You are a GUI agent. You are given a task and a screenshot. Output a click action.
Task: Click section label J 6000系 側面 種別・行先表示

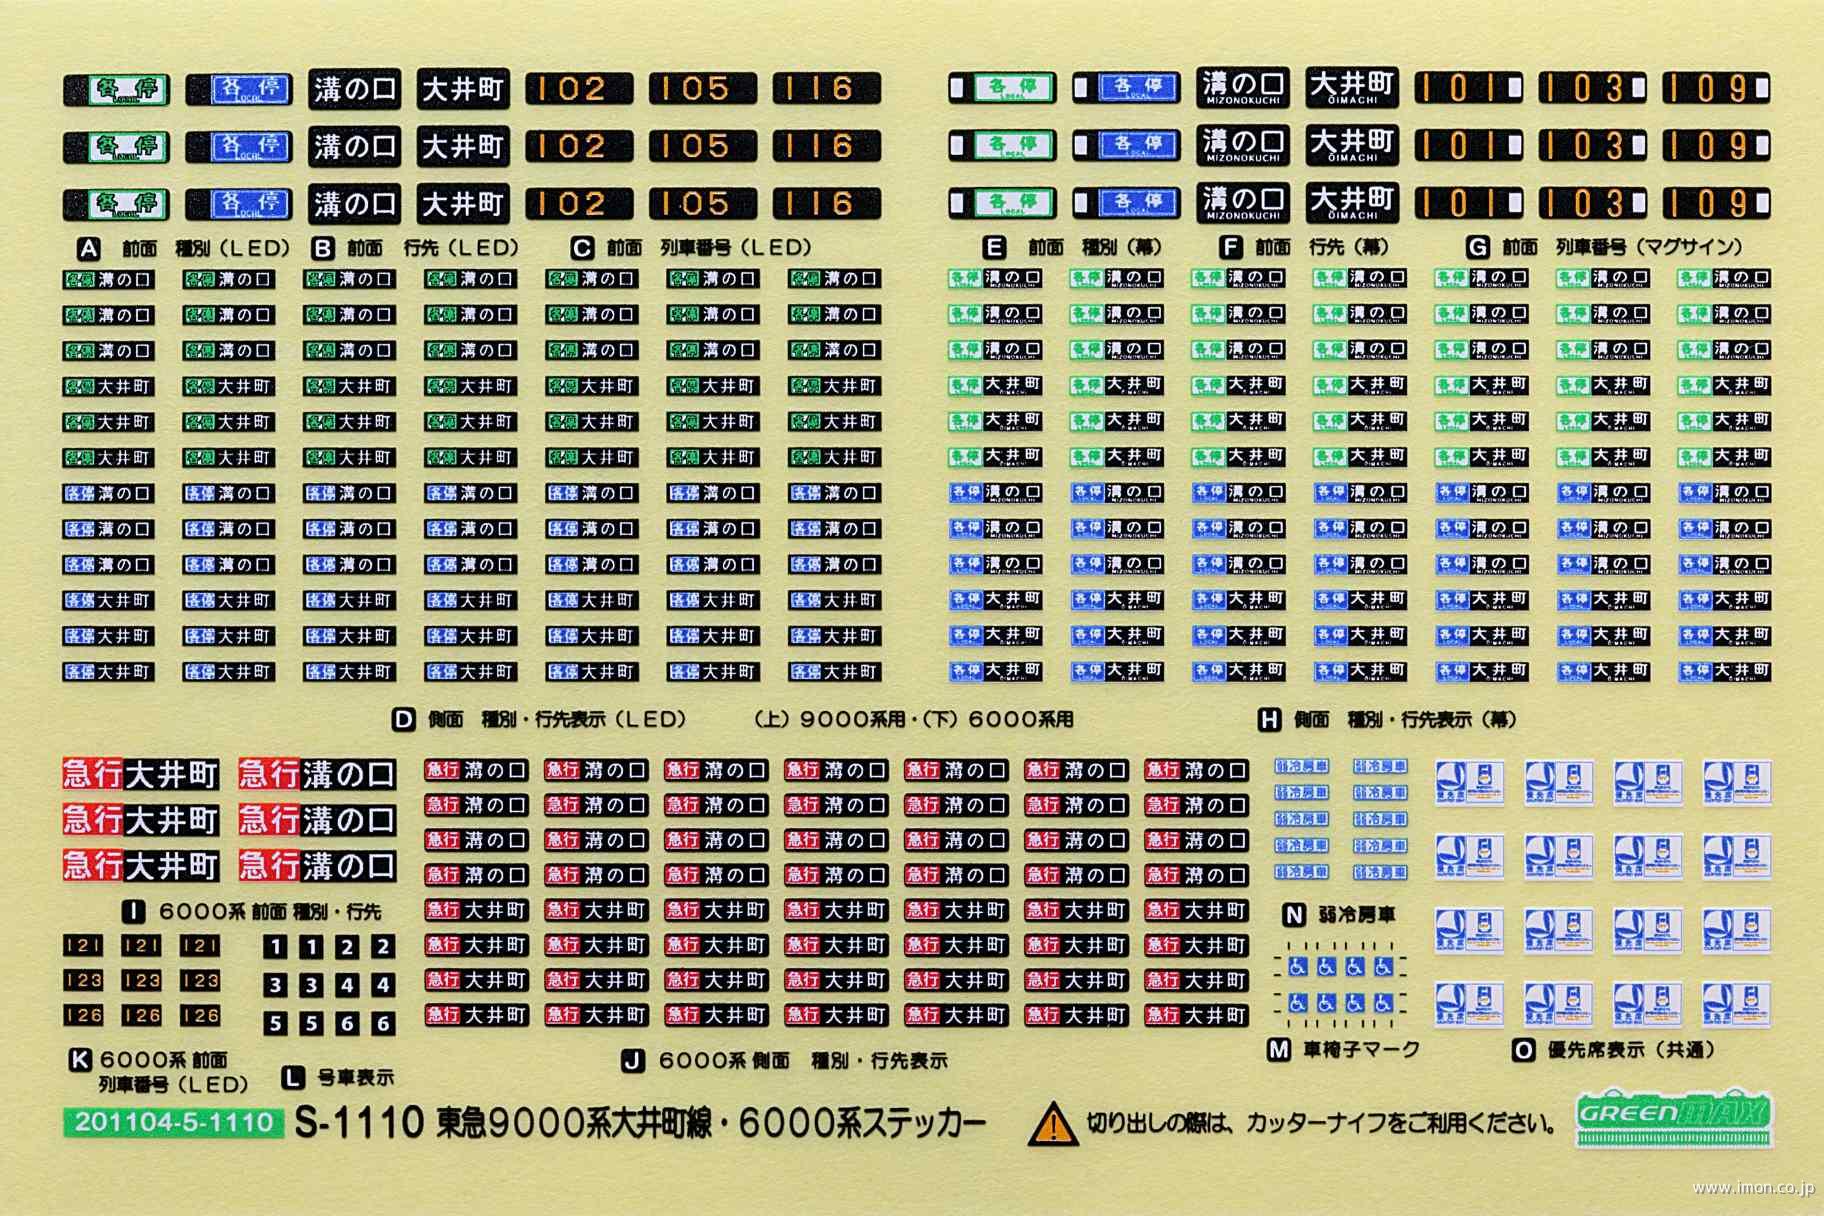pyautogui.click(x=784, y=1061)
